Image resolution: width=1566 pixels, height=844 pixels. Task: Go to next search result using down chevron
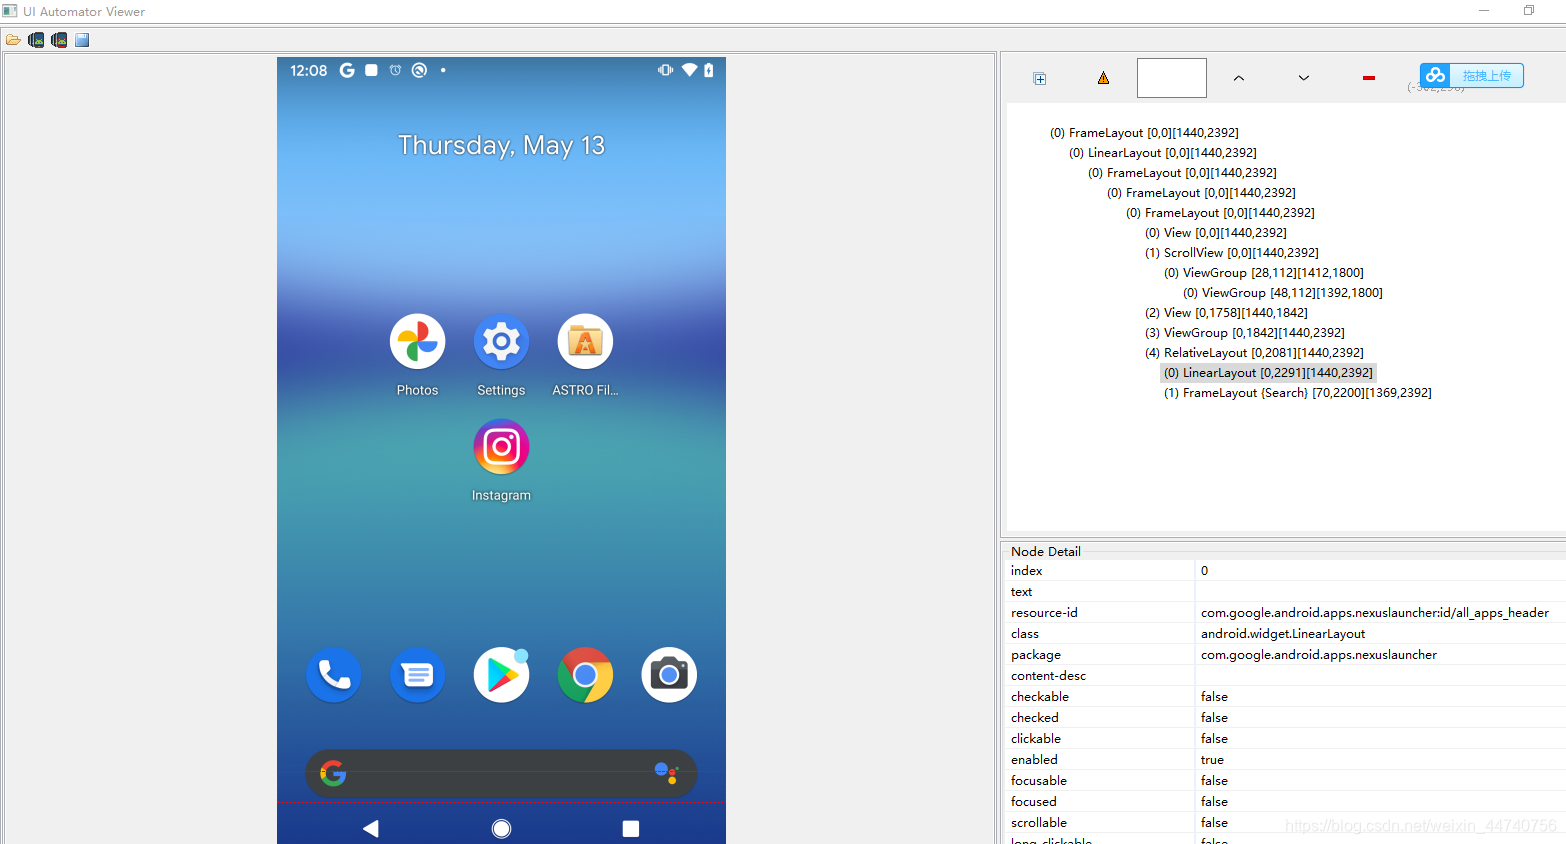(1304, 78)
